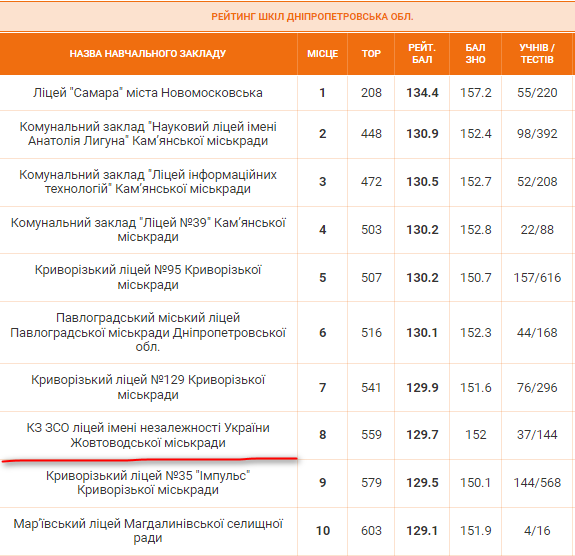The image size is (575, 556).
Task: Click ZNO score '151.6'
Action: tap(476, 388)
